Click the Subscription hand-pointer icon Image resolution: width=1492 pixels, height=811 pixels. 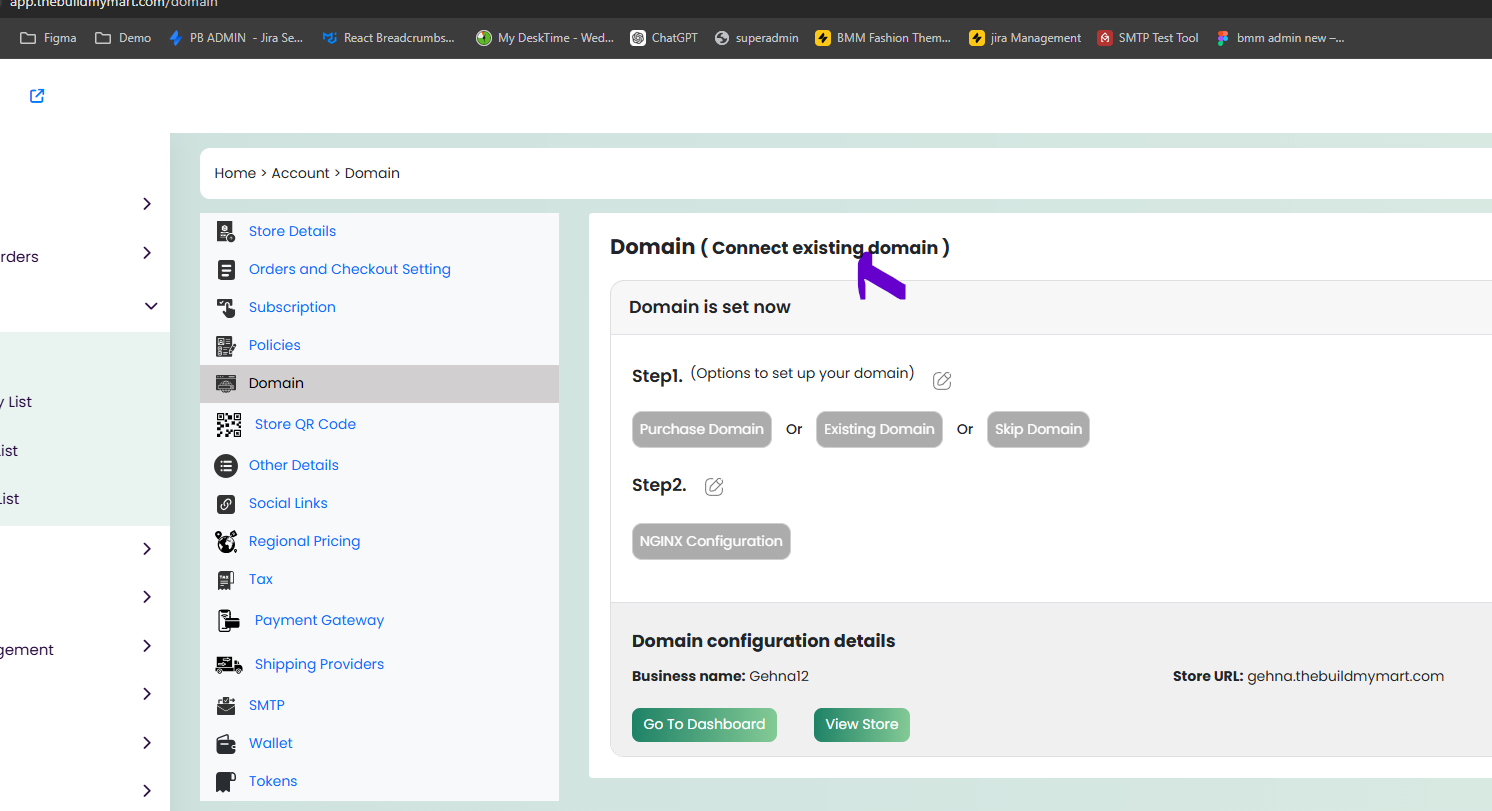(226, 307)
